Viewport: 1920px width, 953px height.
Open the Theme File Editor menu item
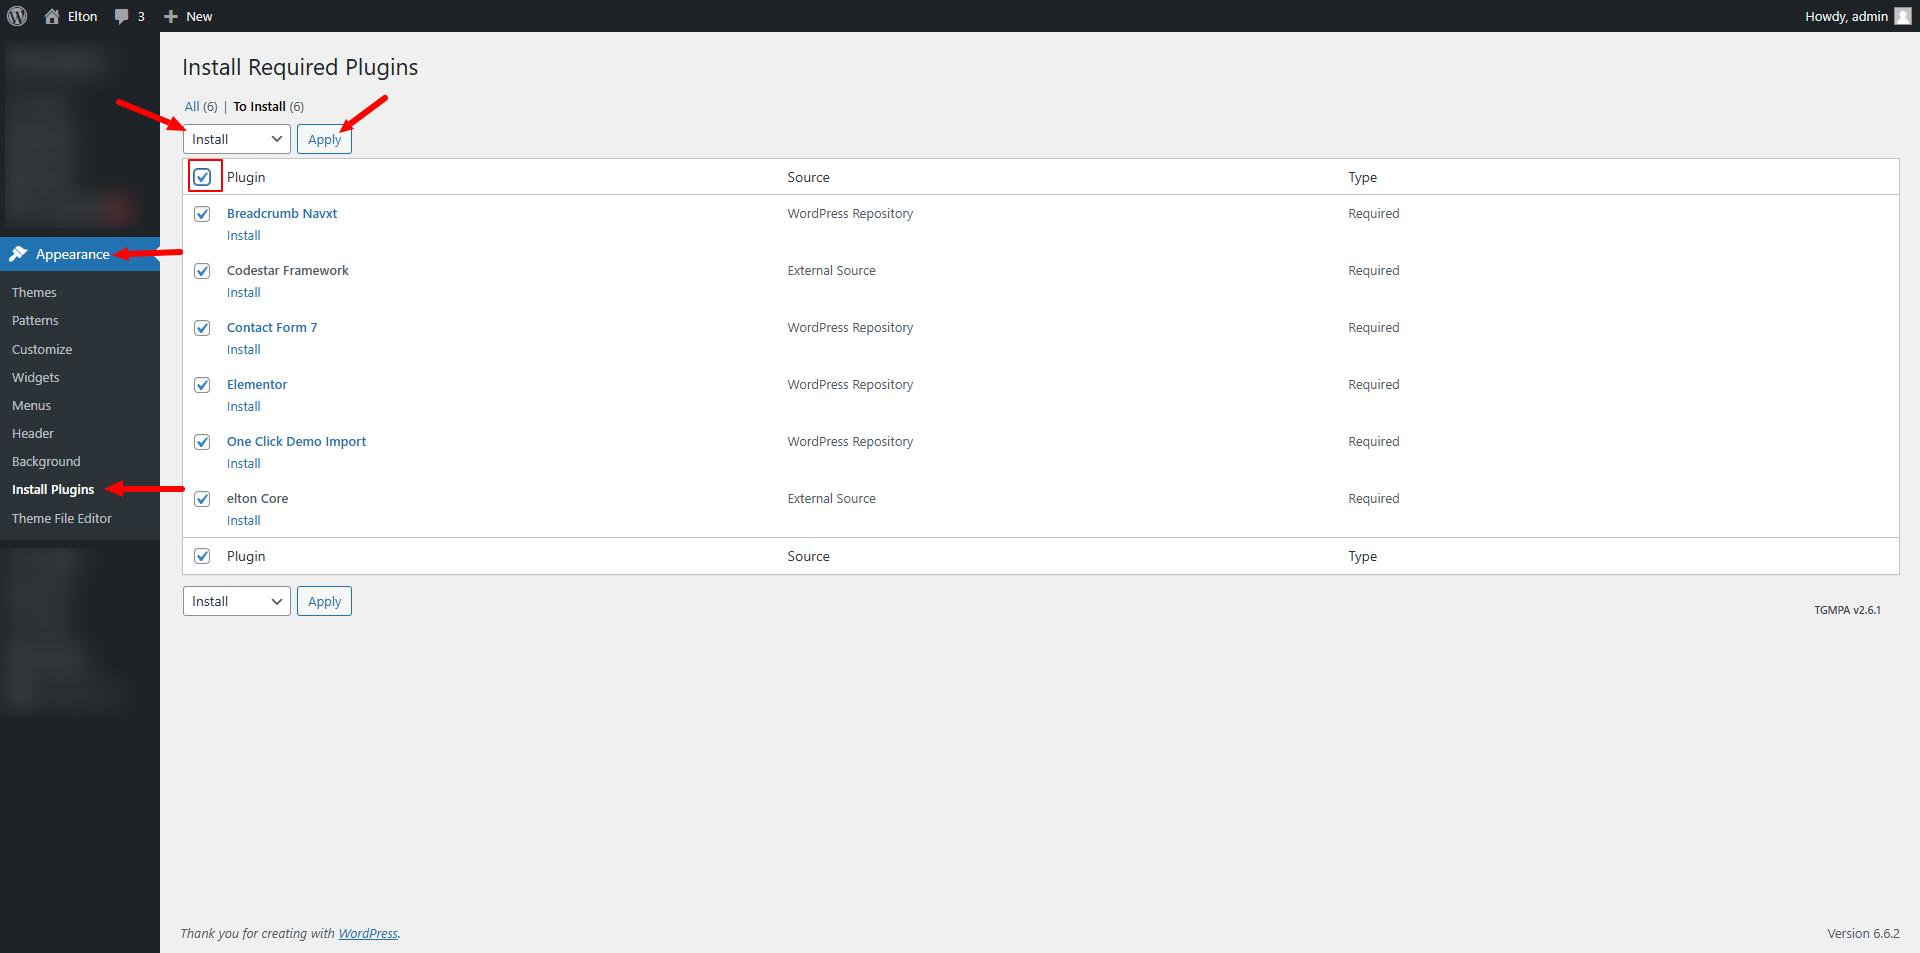point(62,519)
